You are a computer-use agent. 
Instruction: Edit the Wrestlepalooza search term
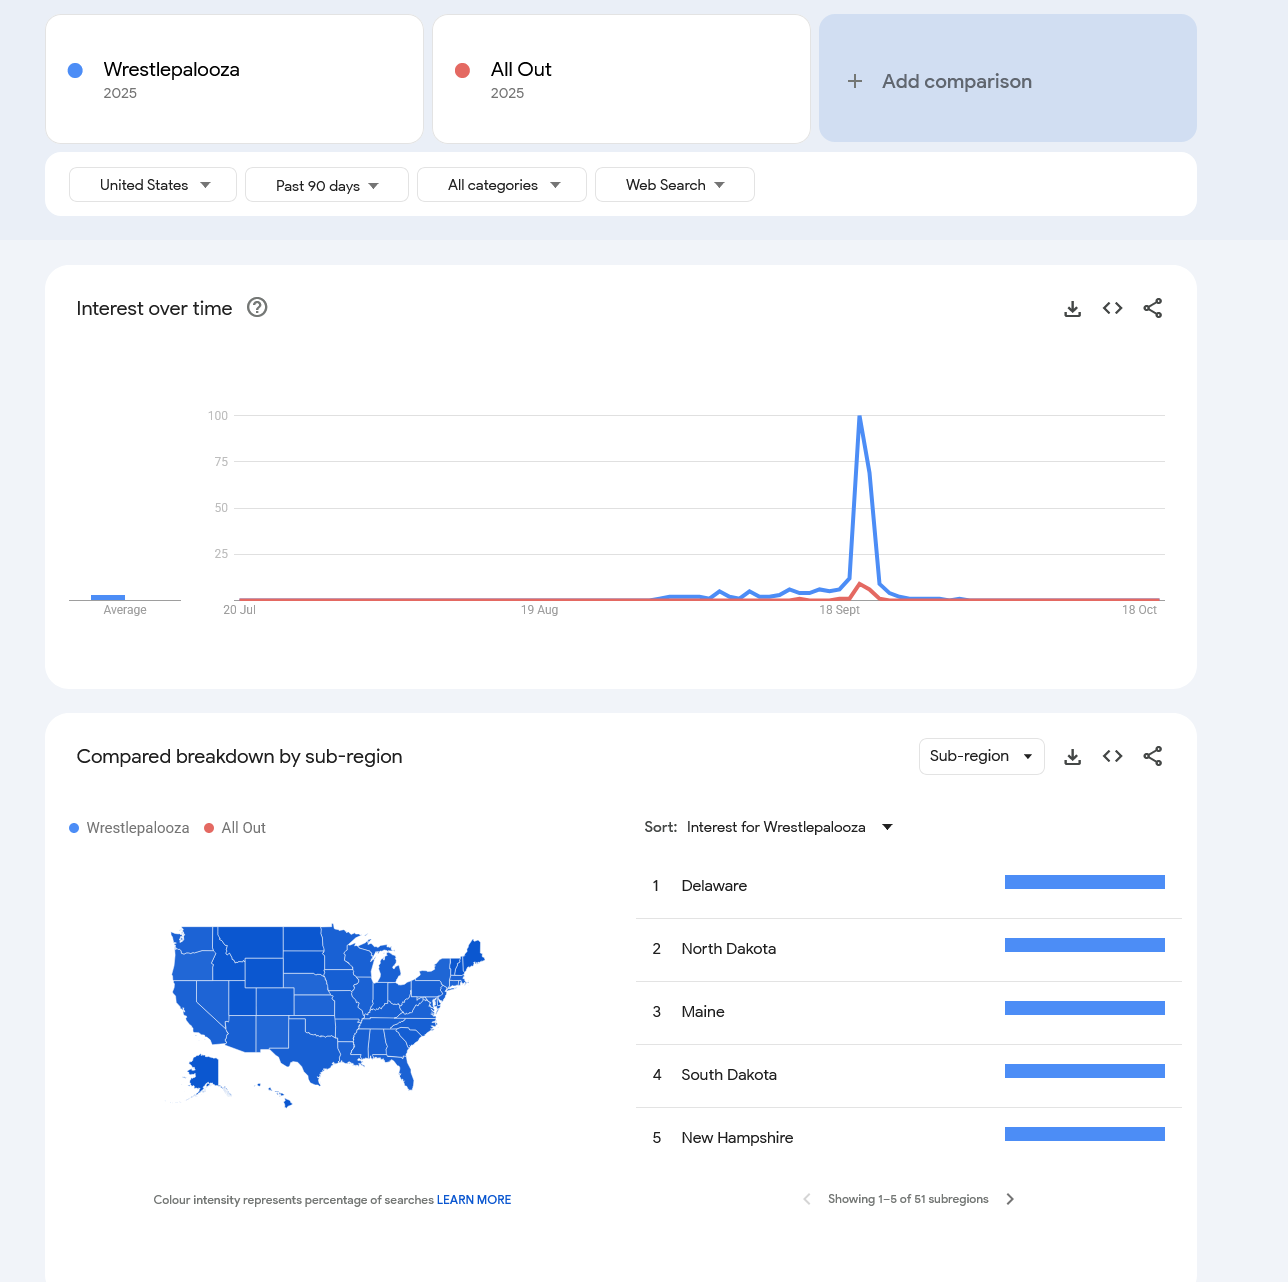click(x=172, y=70)
